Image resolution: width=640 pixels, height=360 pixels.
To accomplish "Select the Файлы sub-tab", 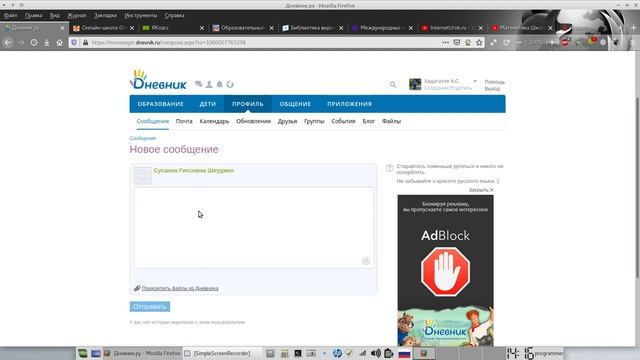I will 391,121.
